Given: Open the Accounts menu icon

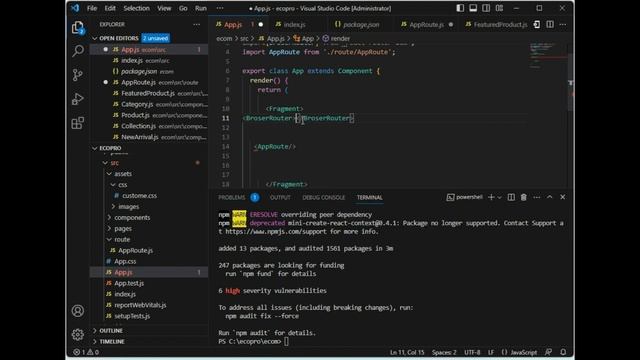Looking at the screenshot, I should click(78, 311).
